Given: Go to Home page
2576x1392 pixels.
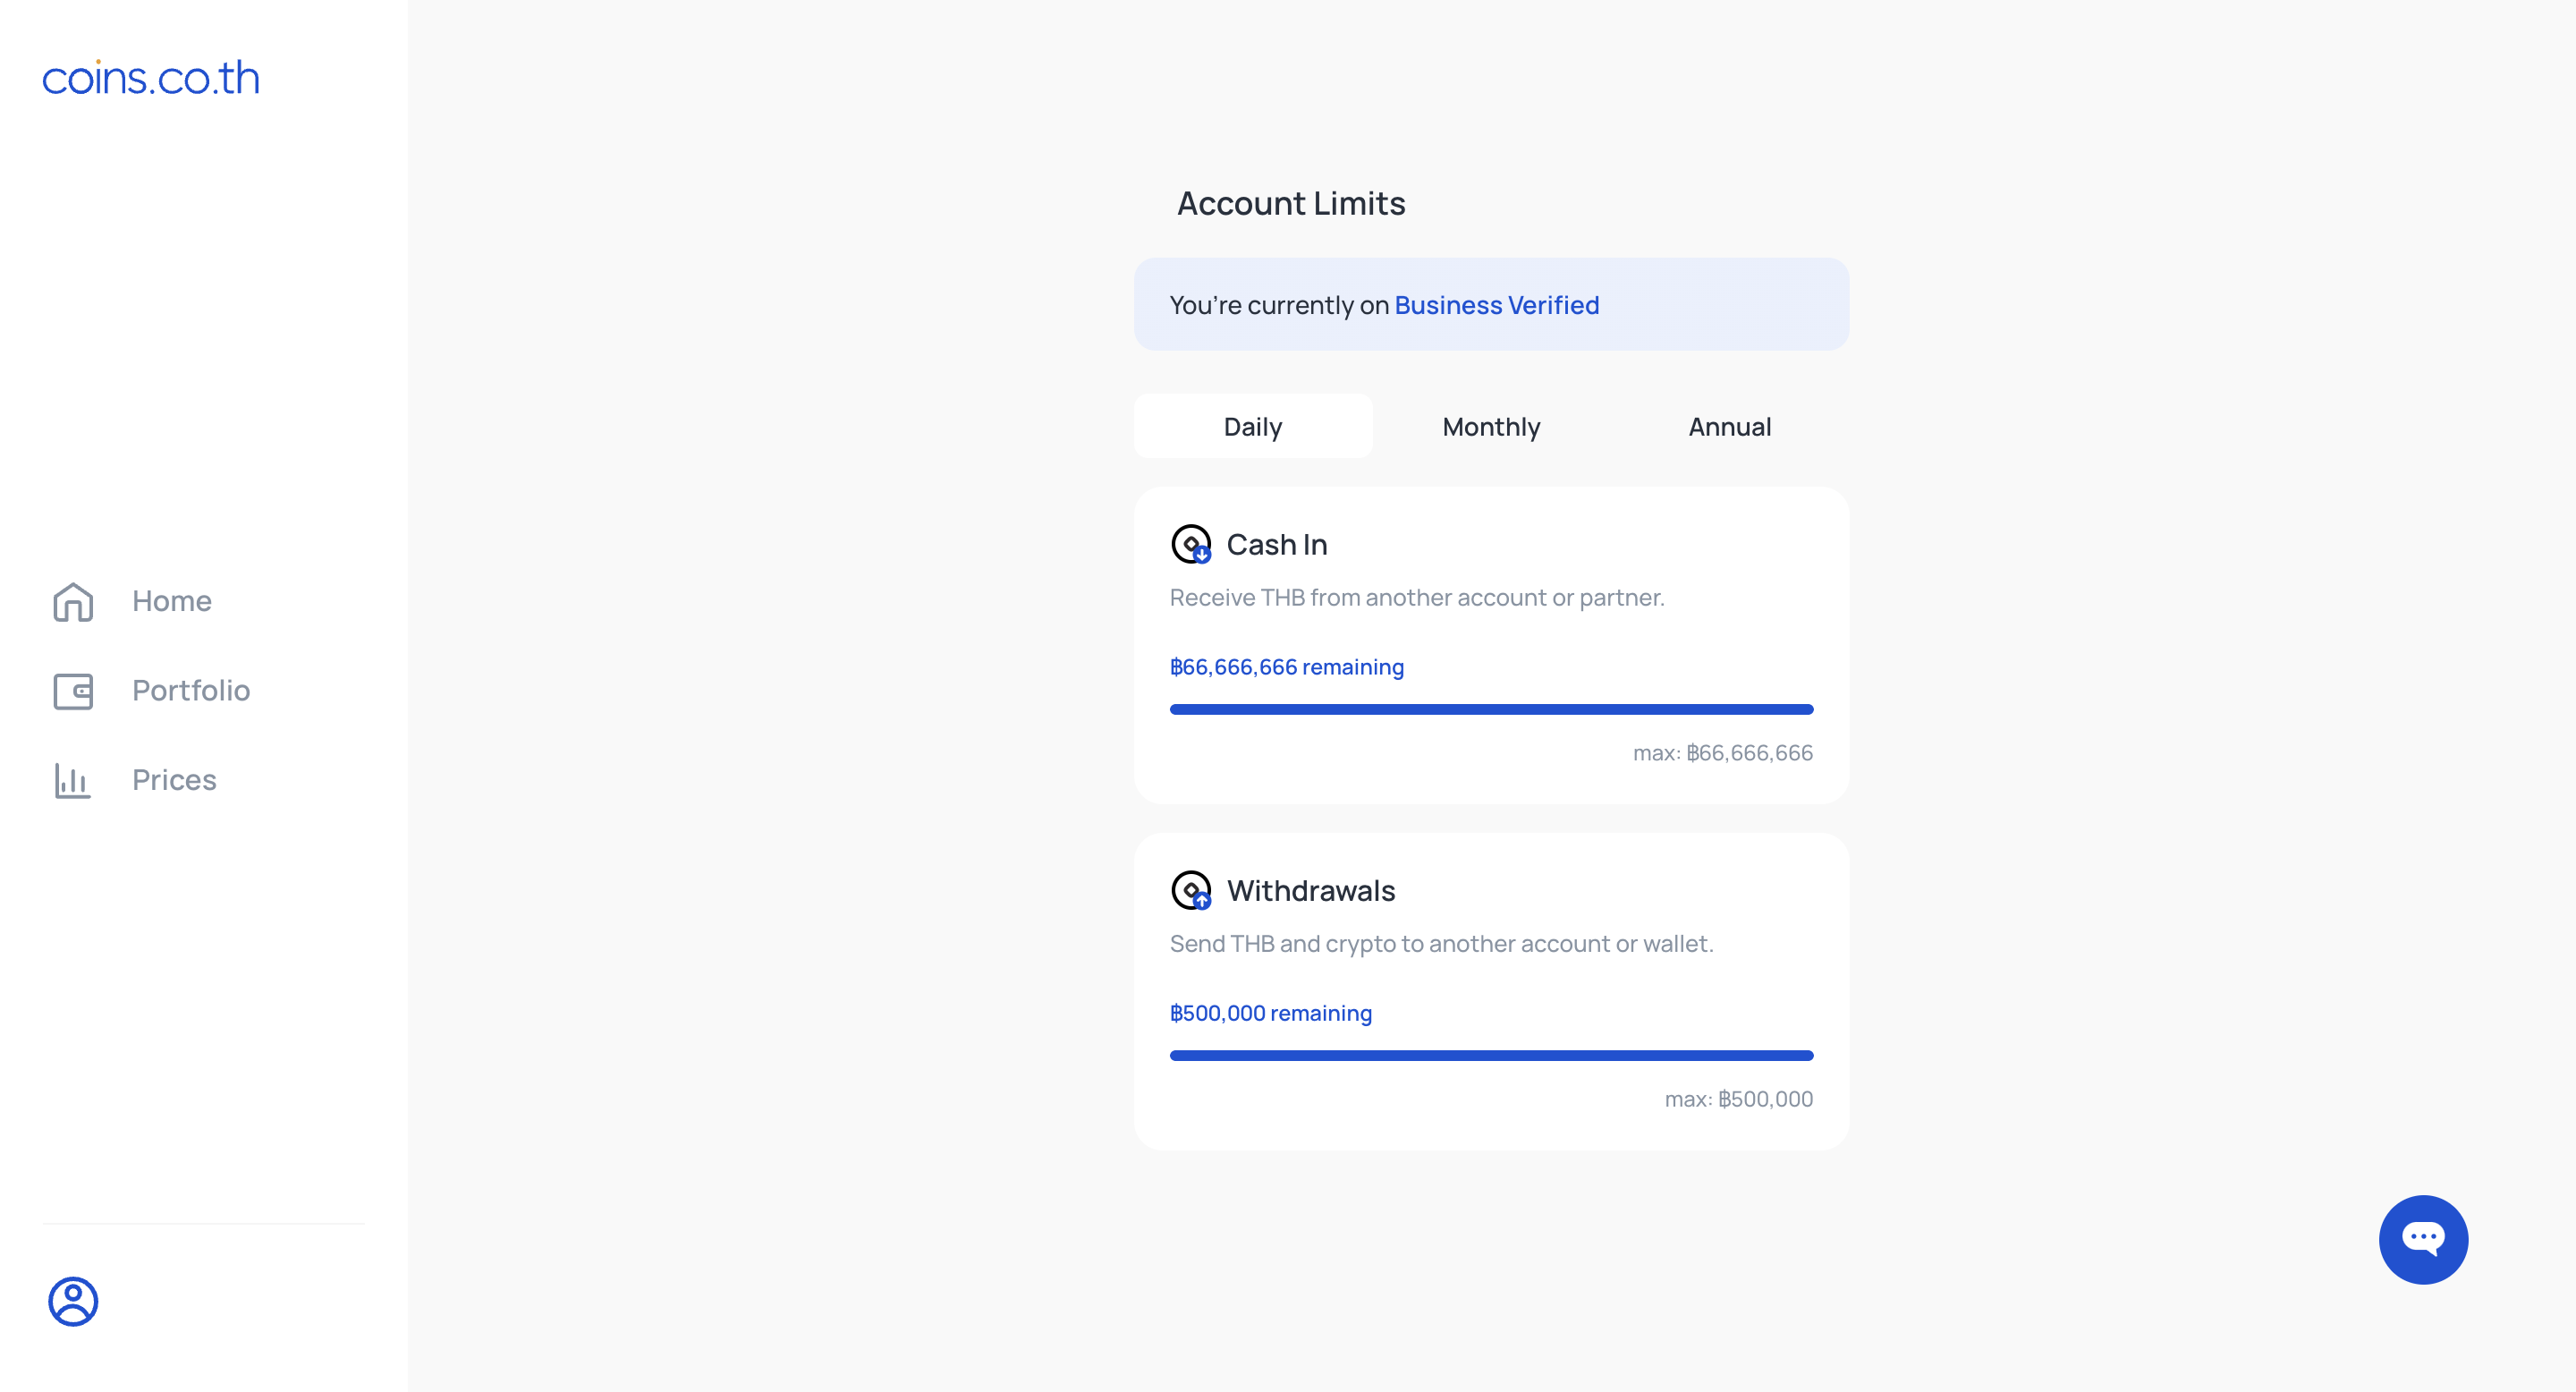Looking at the screenshot, I should tap(172, 601).
